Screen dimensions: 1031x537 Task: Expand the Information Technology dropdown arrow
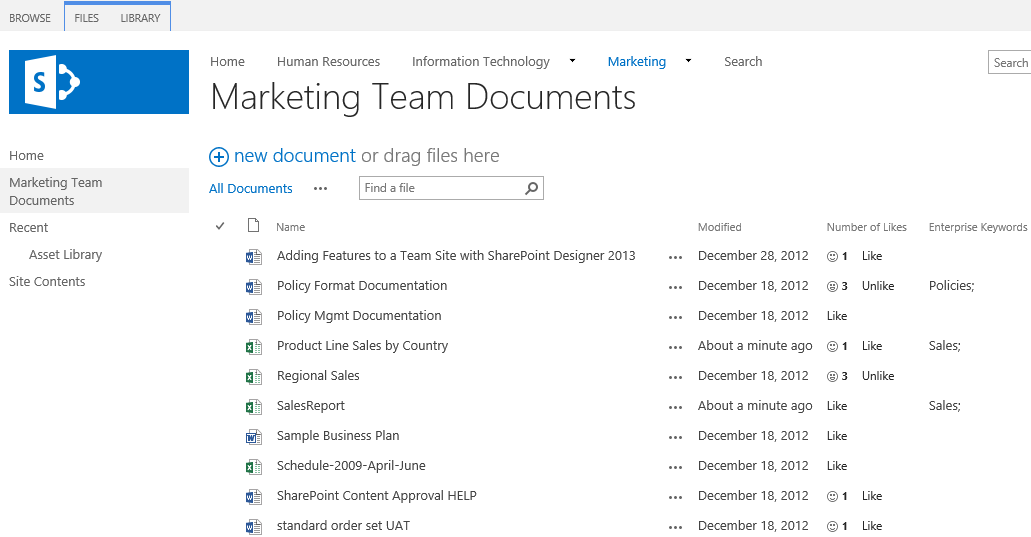click(x=572, y=61)
